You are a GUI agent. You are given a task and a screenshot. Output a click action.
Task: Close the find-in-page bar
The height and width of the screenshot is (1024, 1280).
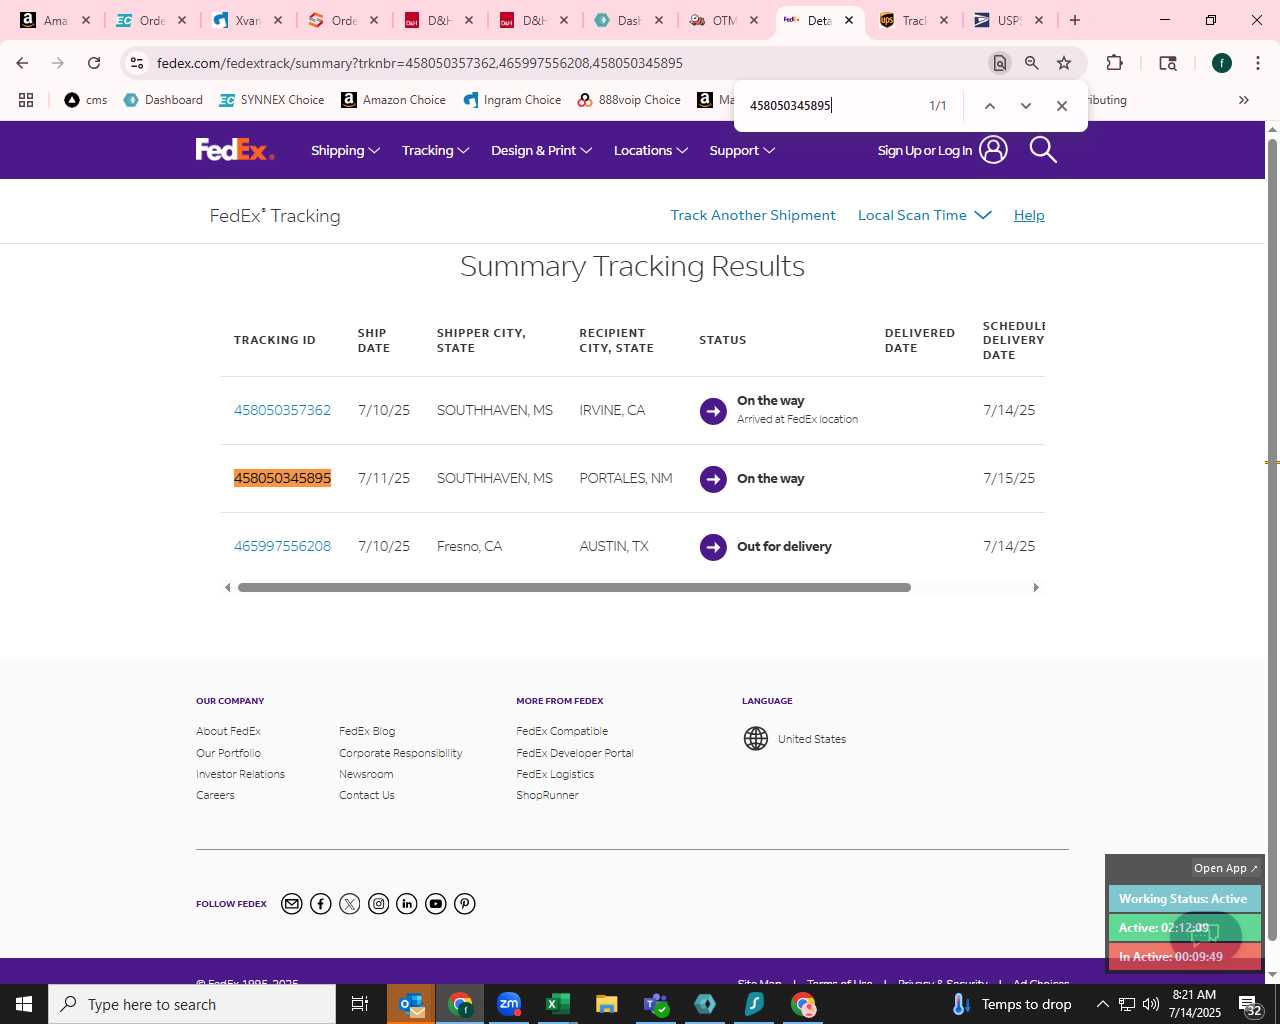tap(1062, 106)
